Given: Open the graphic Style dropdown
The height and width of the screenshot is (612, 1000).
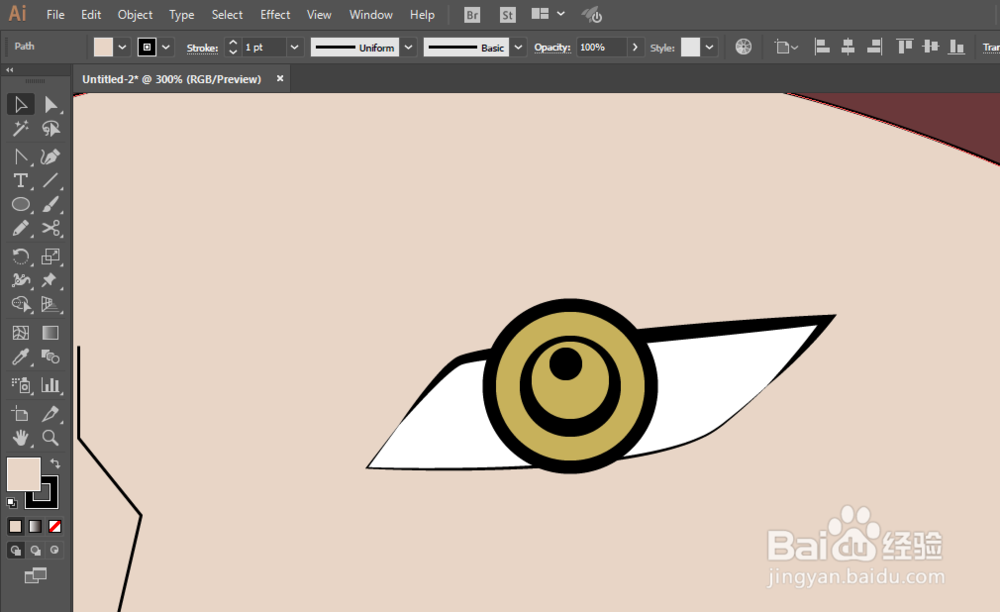Looking at the screenshot, I should (709, 47).
